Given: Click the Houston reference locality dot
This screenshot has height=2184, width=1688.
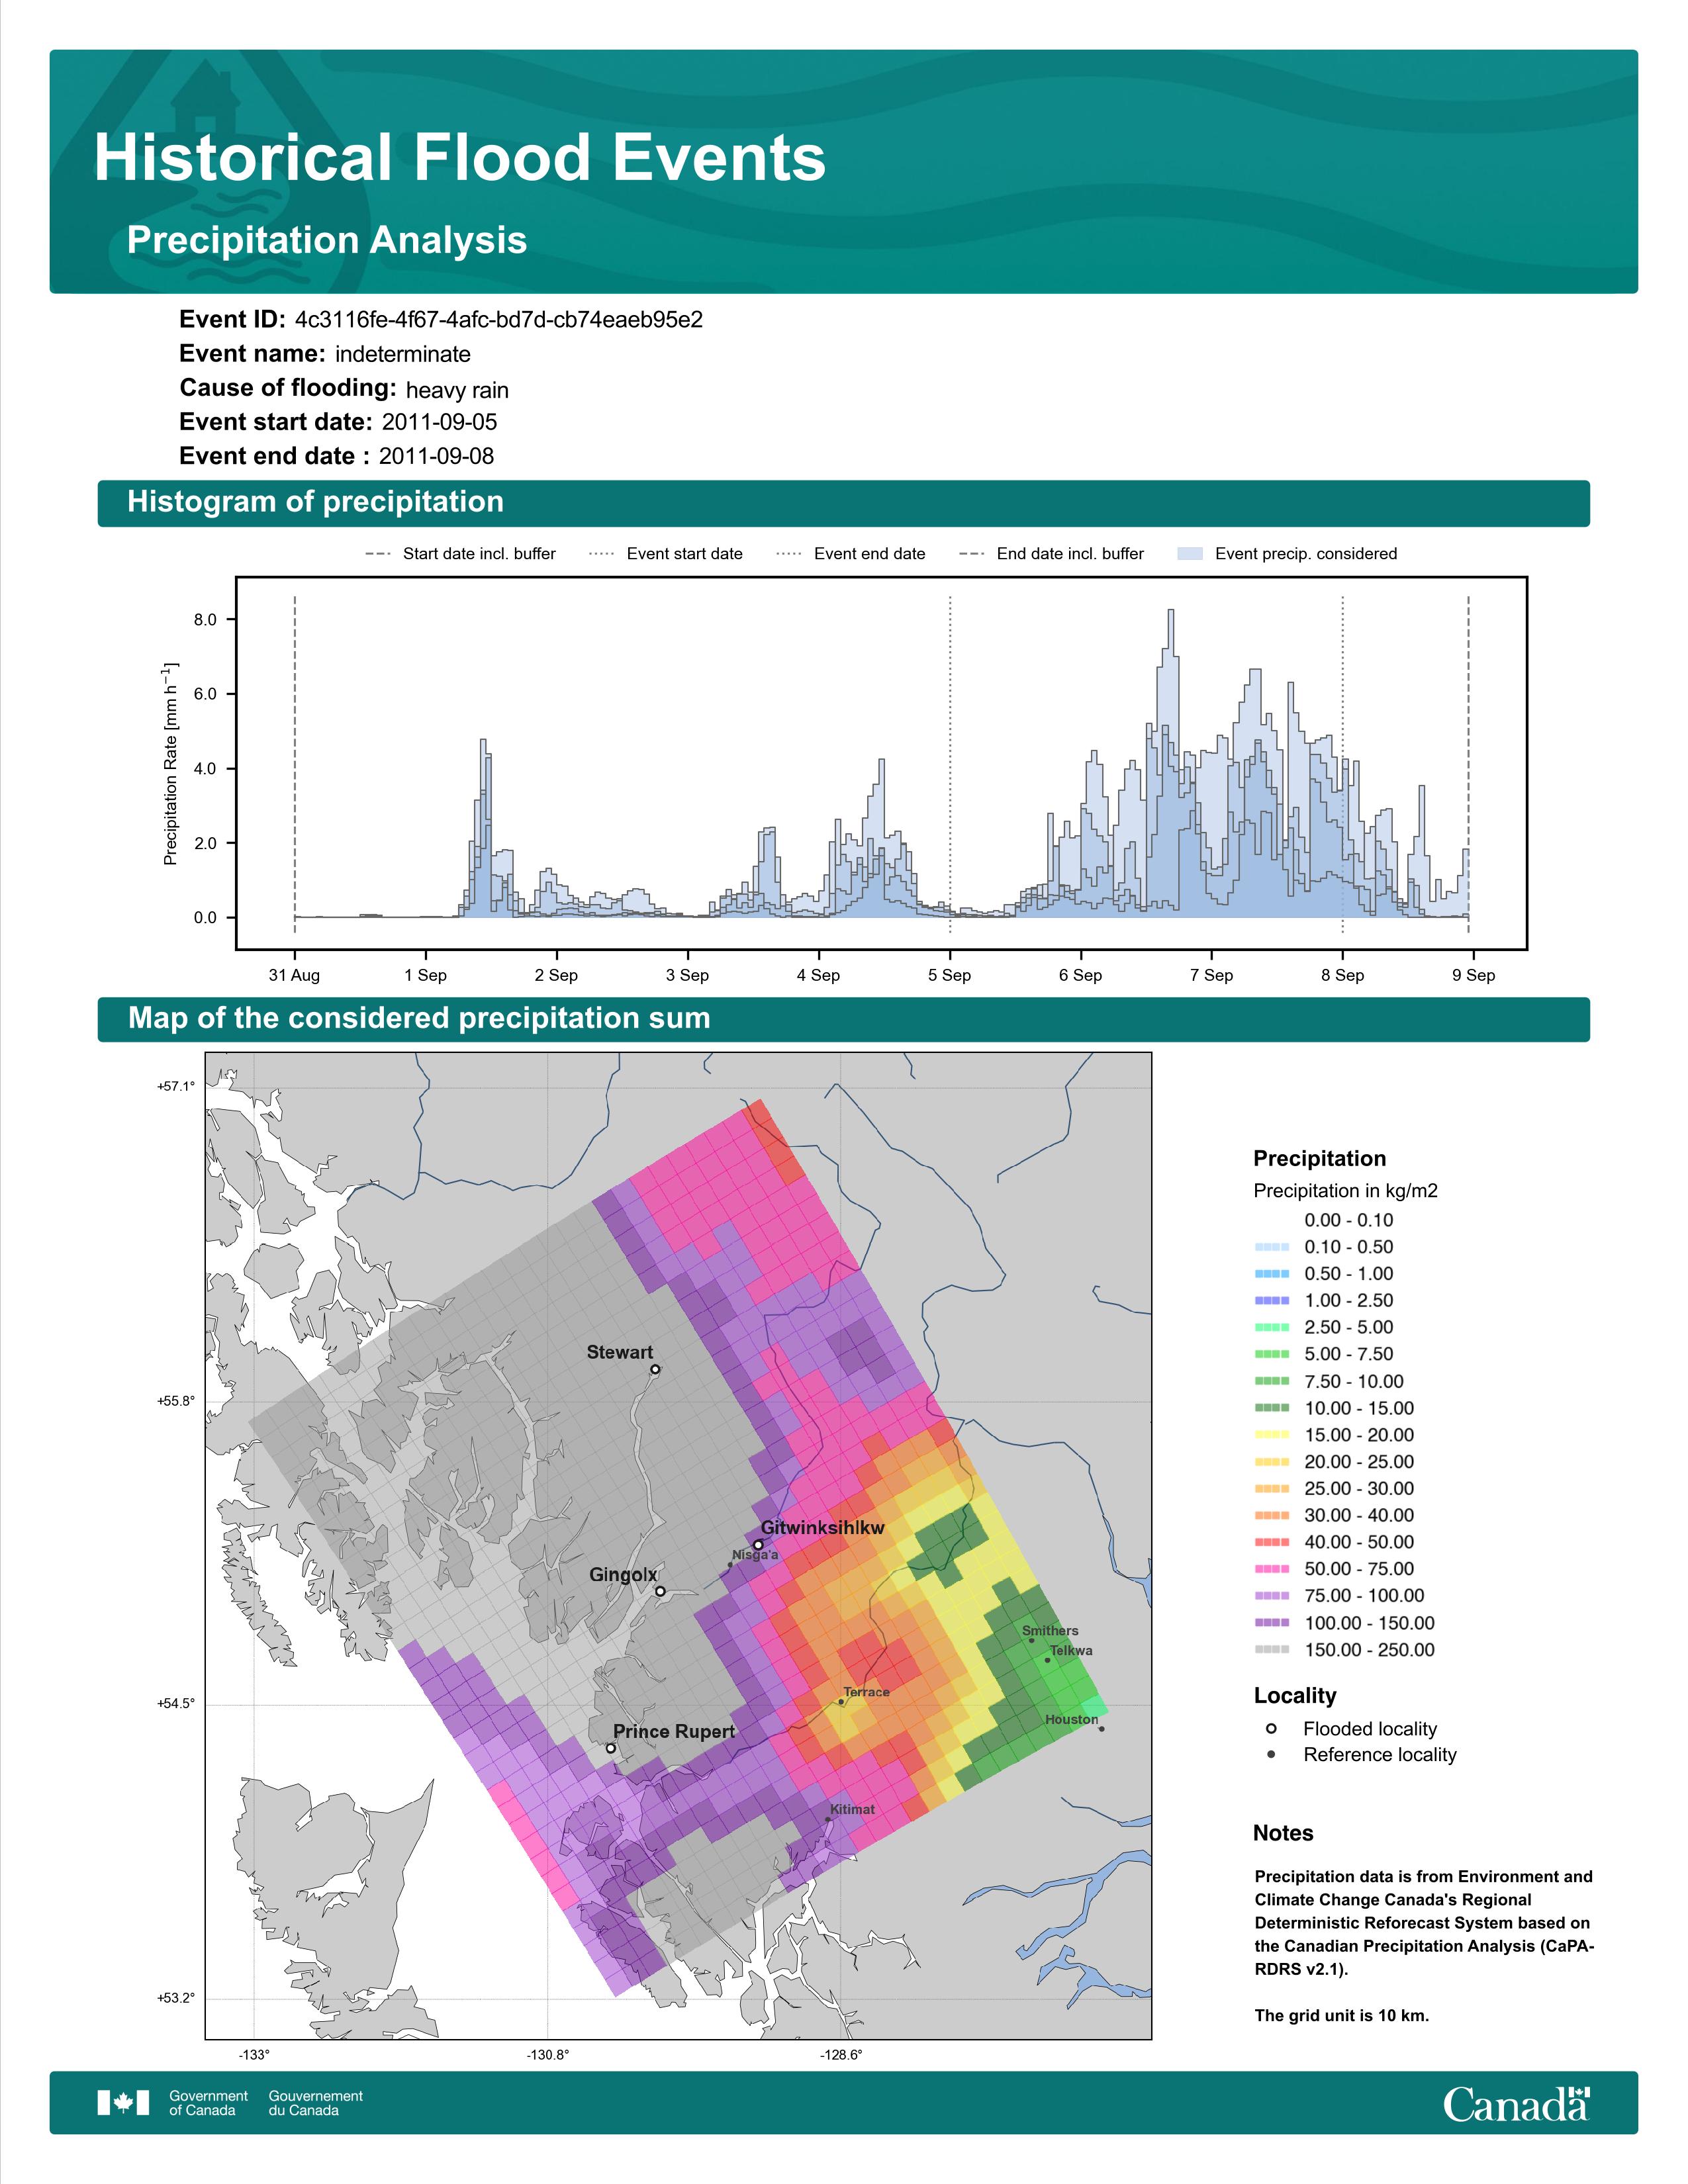Looking at the screenshot, I should point(1101,1729).
